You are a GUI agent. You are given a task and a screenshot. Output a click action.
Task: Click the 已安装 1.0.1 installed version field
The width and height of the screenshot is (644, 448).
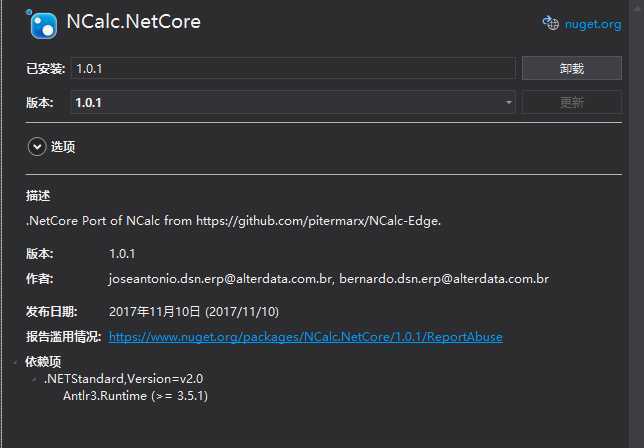[293, 69]
